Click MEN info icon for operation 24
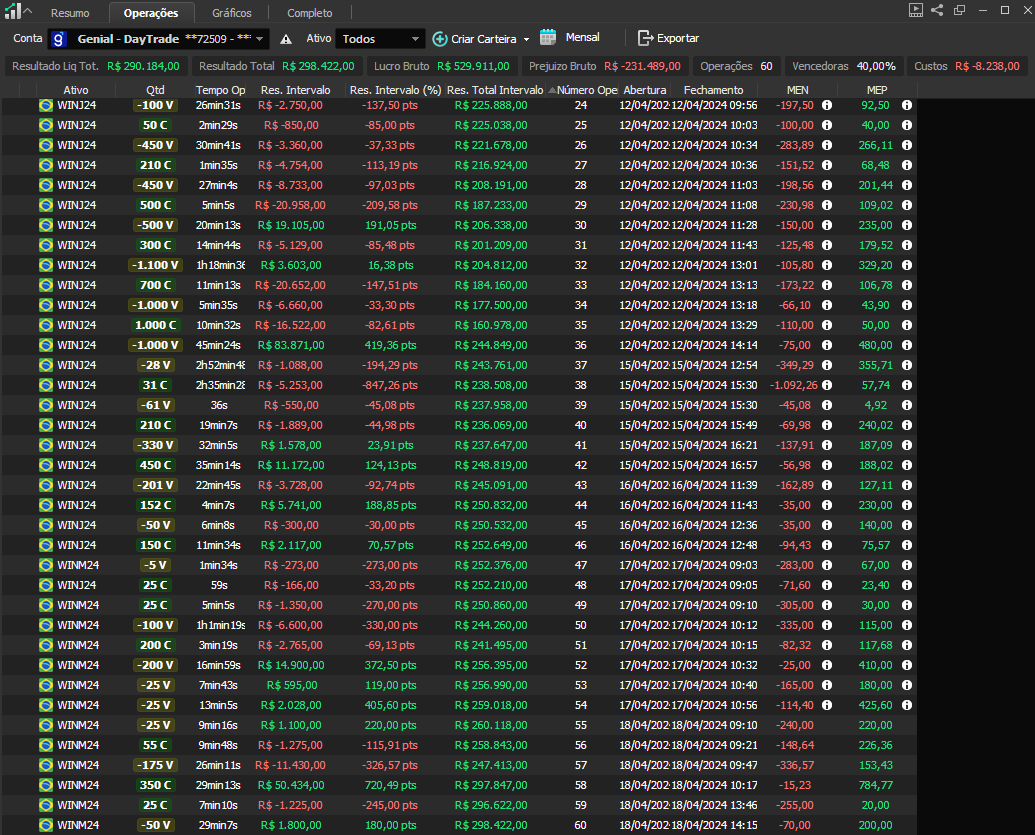The width and height of the screenshot is (1035, 835). [x=826, y=105]
